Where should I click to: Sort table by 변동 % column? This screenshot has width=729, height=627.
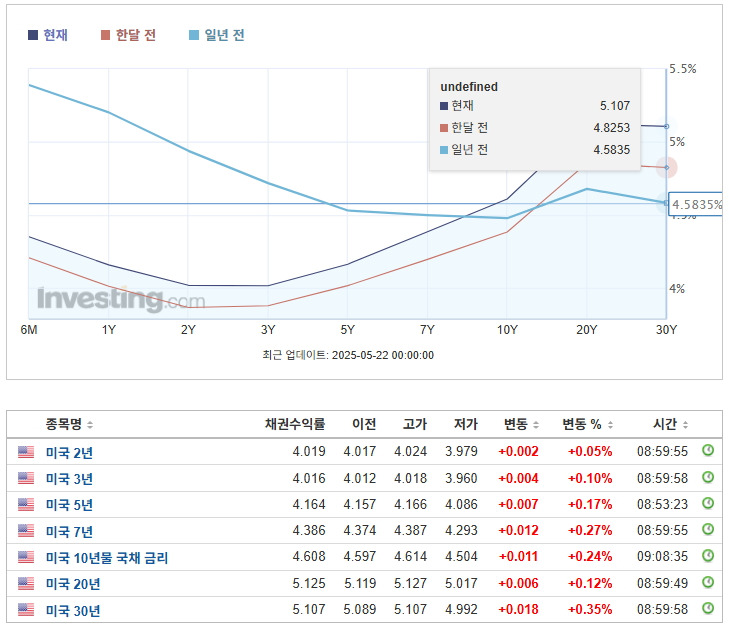(x=588, y=424)
